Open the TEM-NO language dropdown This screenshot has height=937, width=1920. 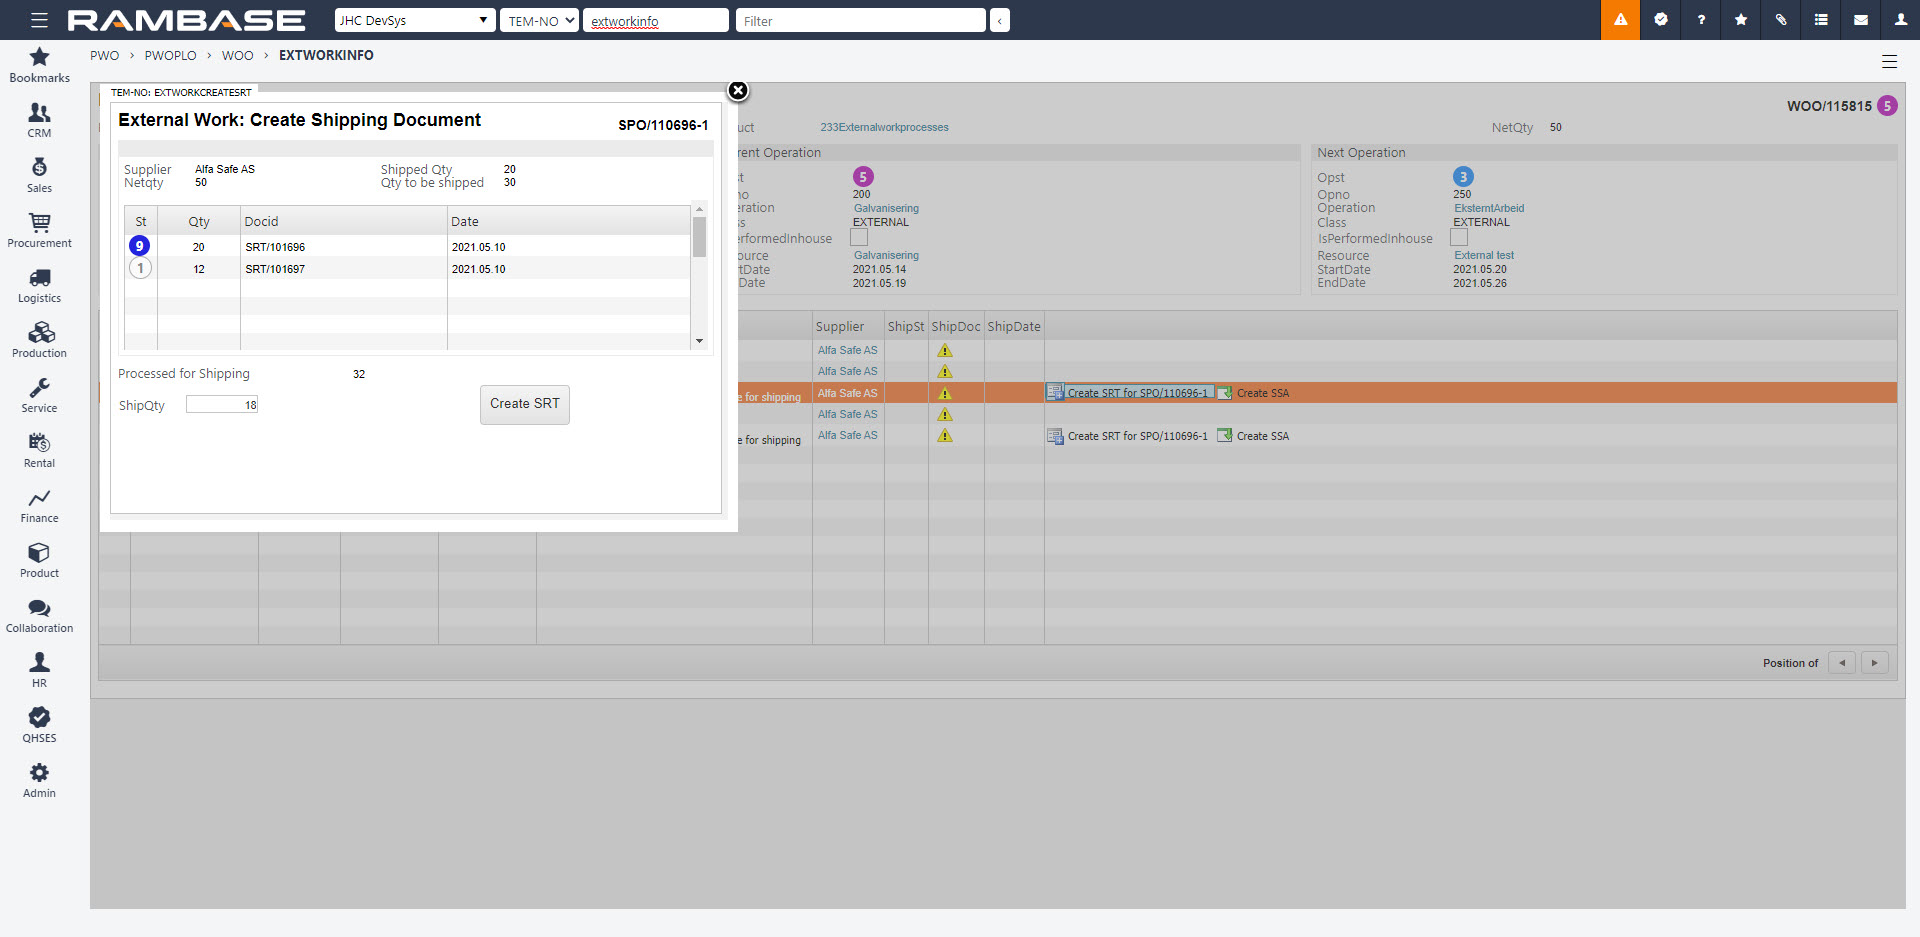540,20
